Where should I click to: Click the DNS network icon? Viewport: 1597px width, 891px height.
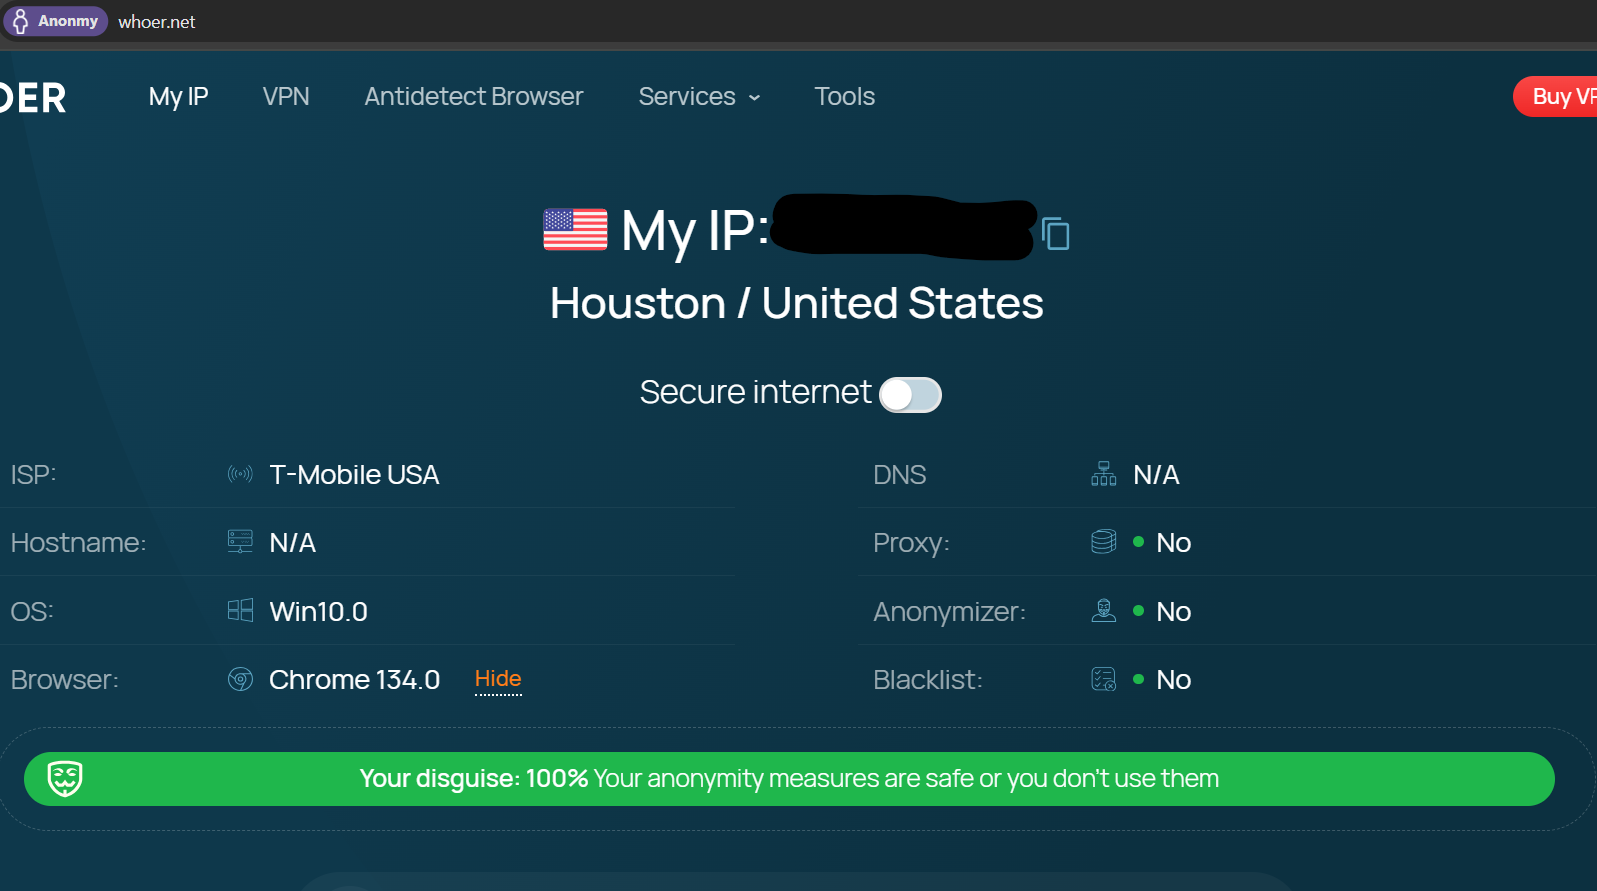(x=1103, y=474)
